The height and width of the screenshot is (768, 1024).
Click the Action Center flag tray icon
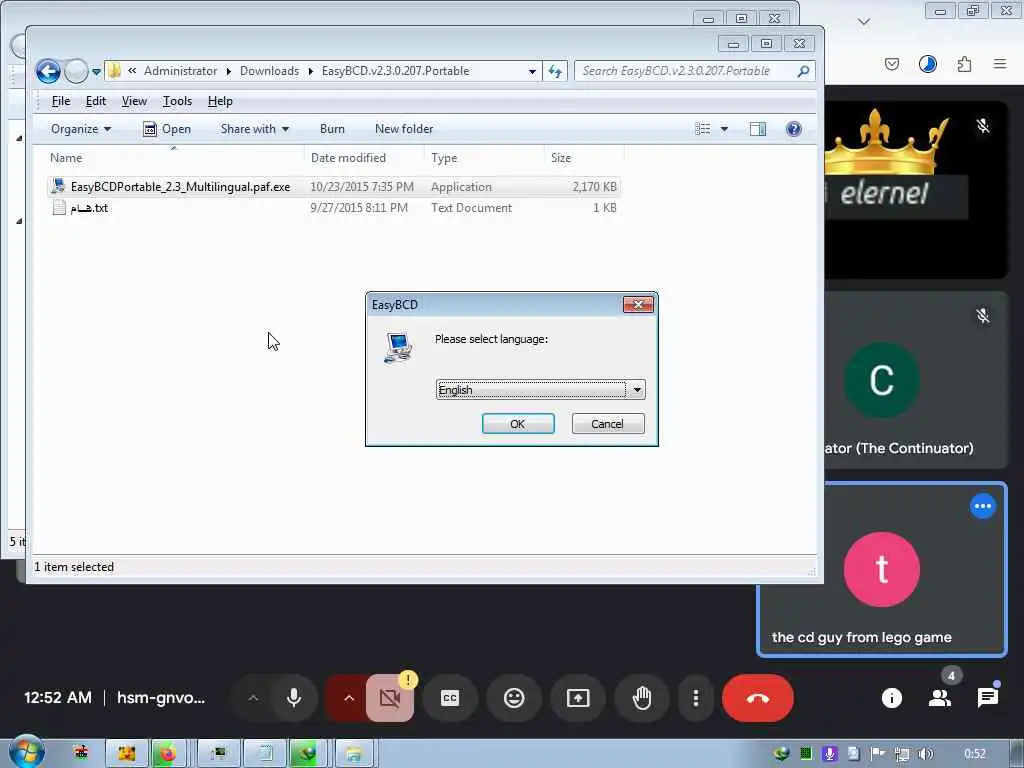pos(878,754)
